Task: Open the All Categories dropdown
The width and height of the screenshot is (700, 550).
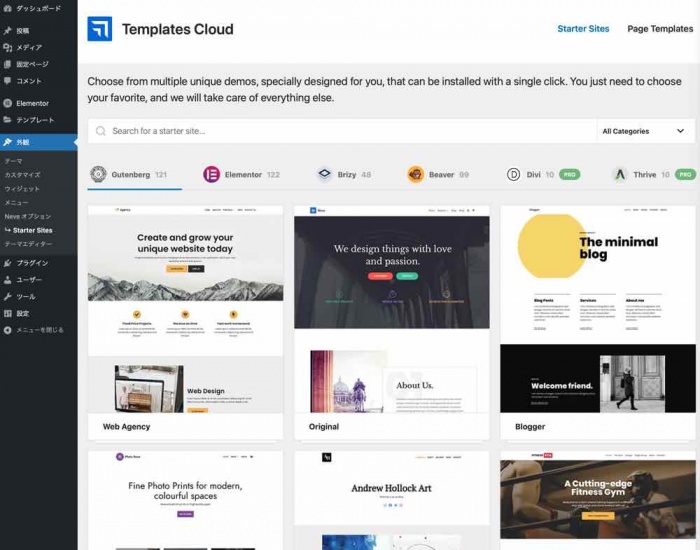Action: [x=646, y=131]
